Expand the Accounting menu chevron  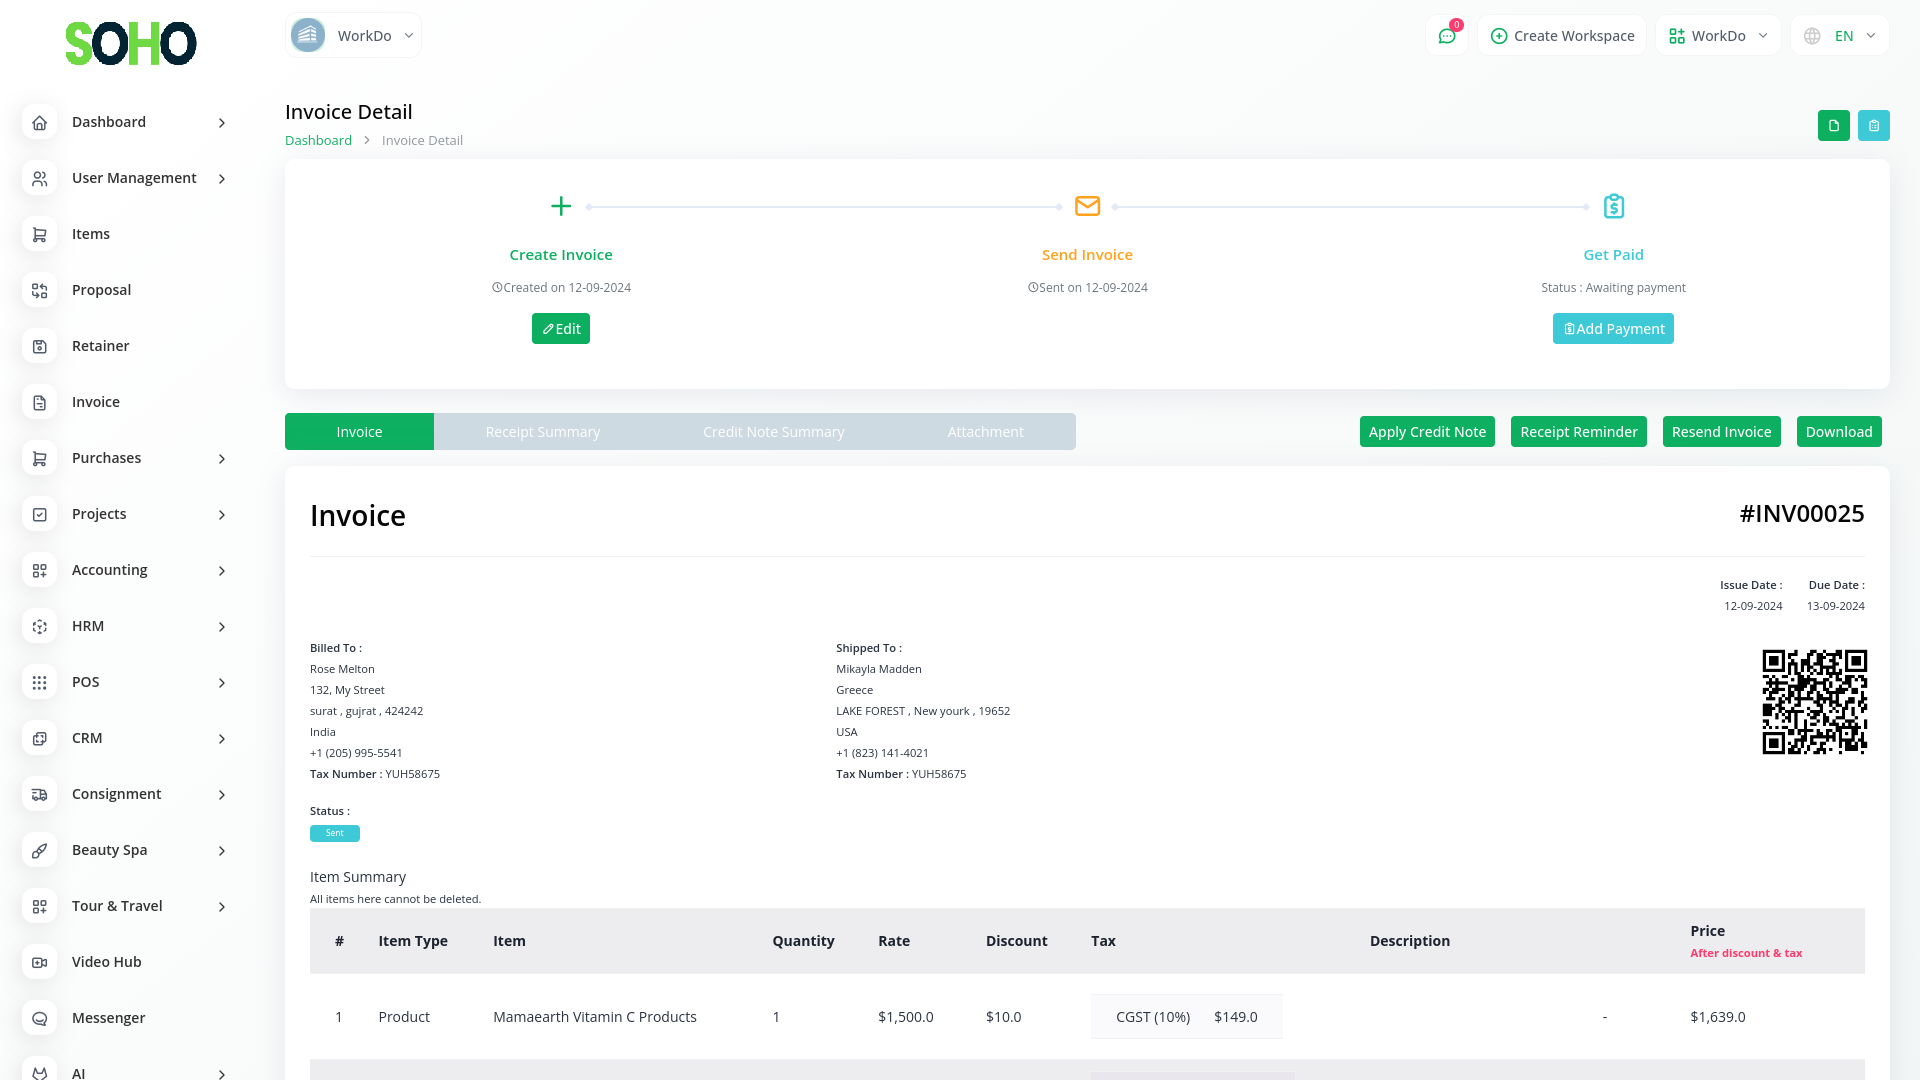(222, 571)
